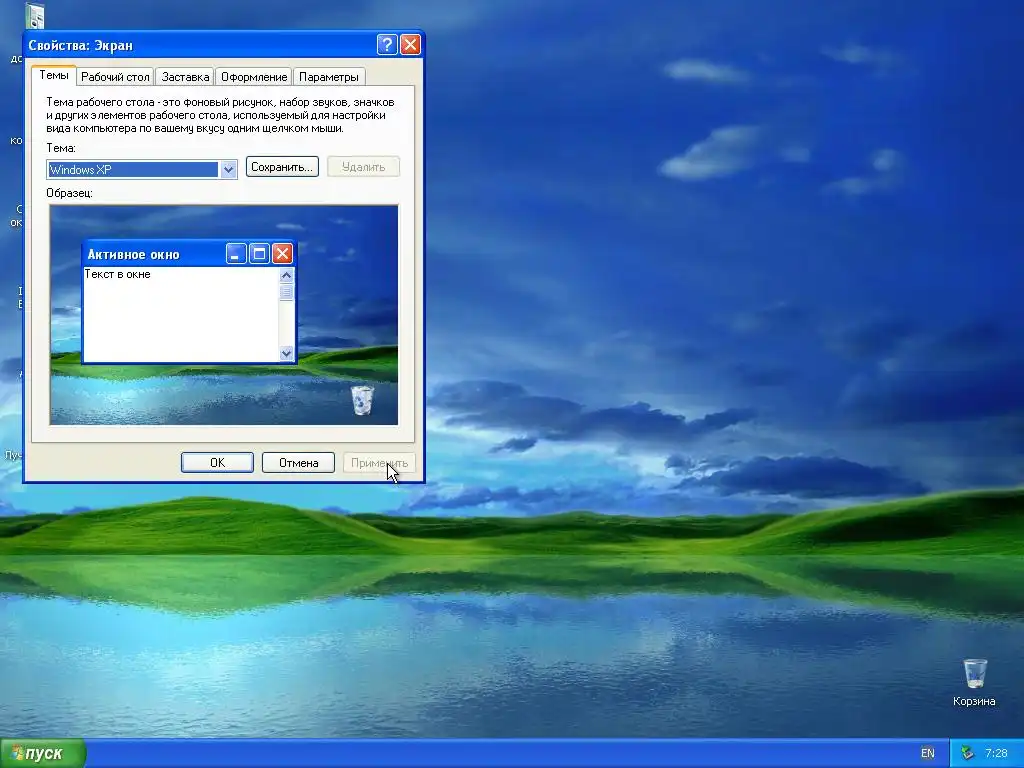Click the grayed Удалить button
This screenshot has width=1024, height=768.
[363, 167]
